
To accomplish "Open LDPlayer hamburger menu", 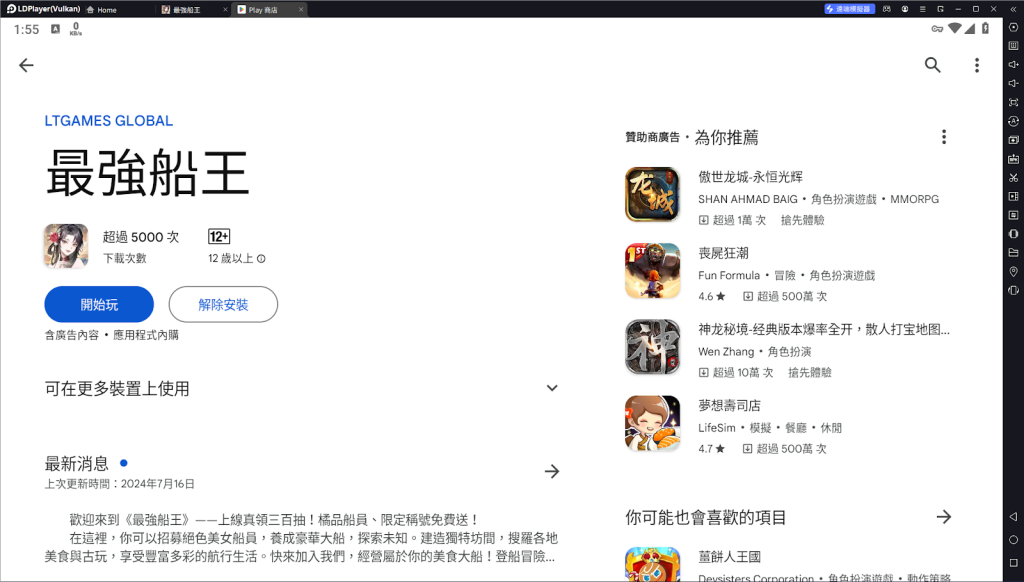I will pos(922,9).
